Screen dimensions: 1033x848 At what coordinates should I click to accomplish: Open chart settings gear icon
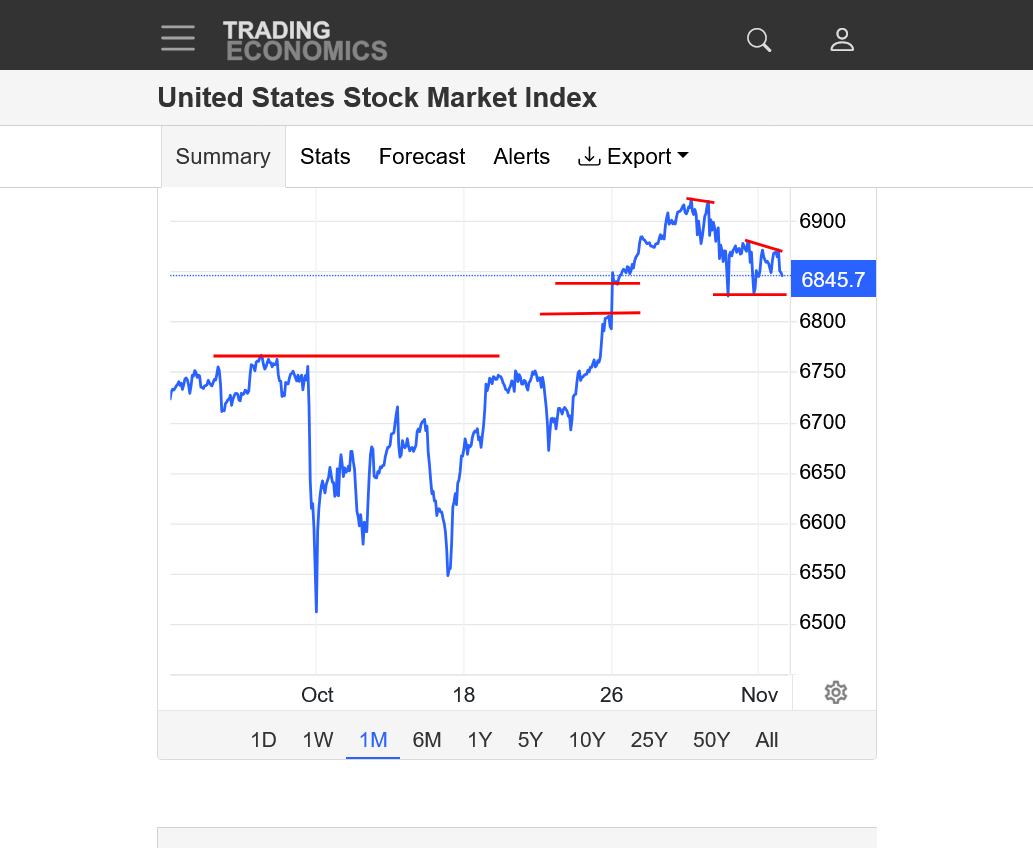tap(836, 692)
